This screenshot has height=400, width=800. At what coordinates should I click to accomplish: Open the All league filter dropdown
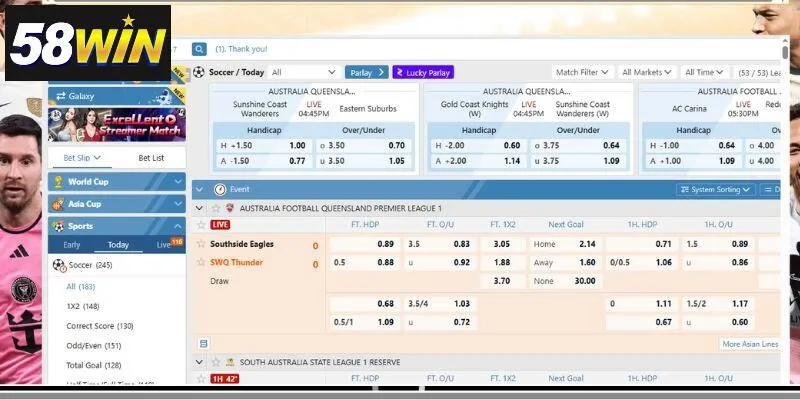coord(304,72)
